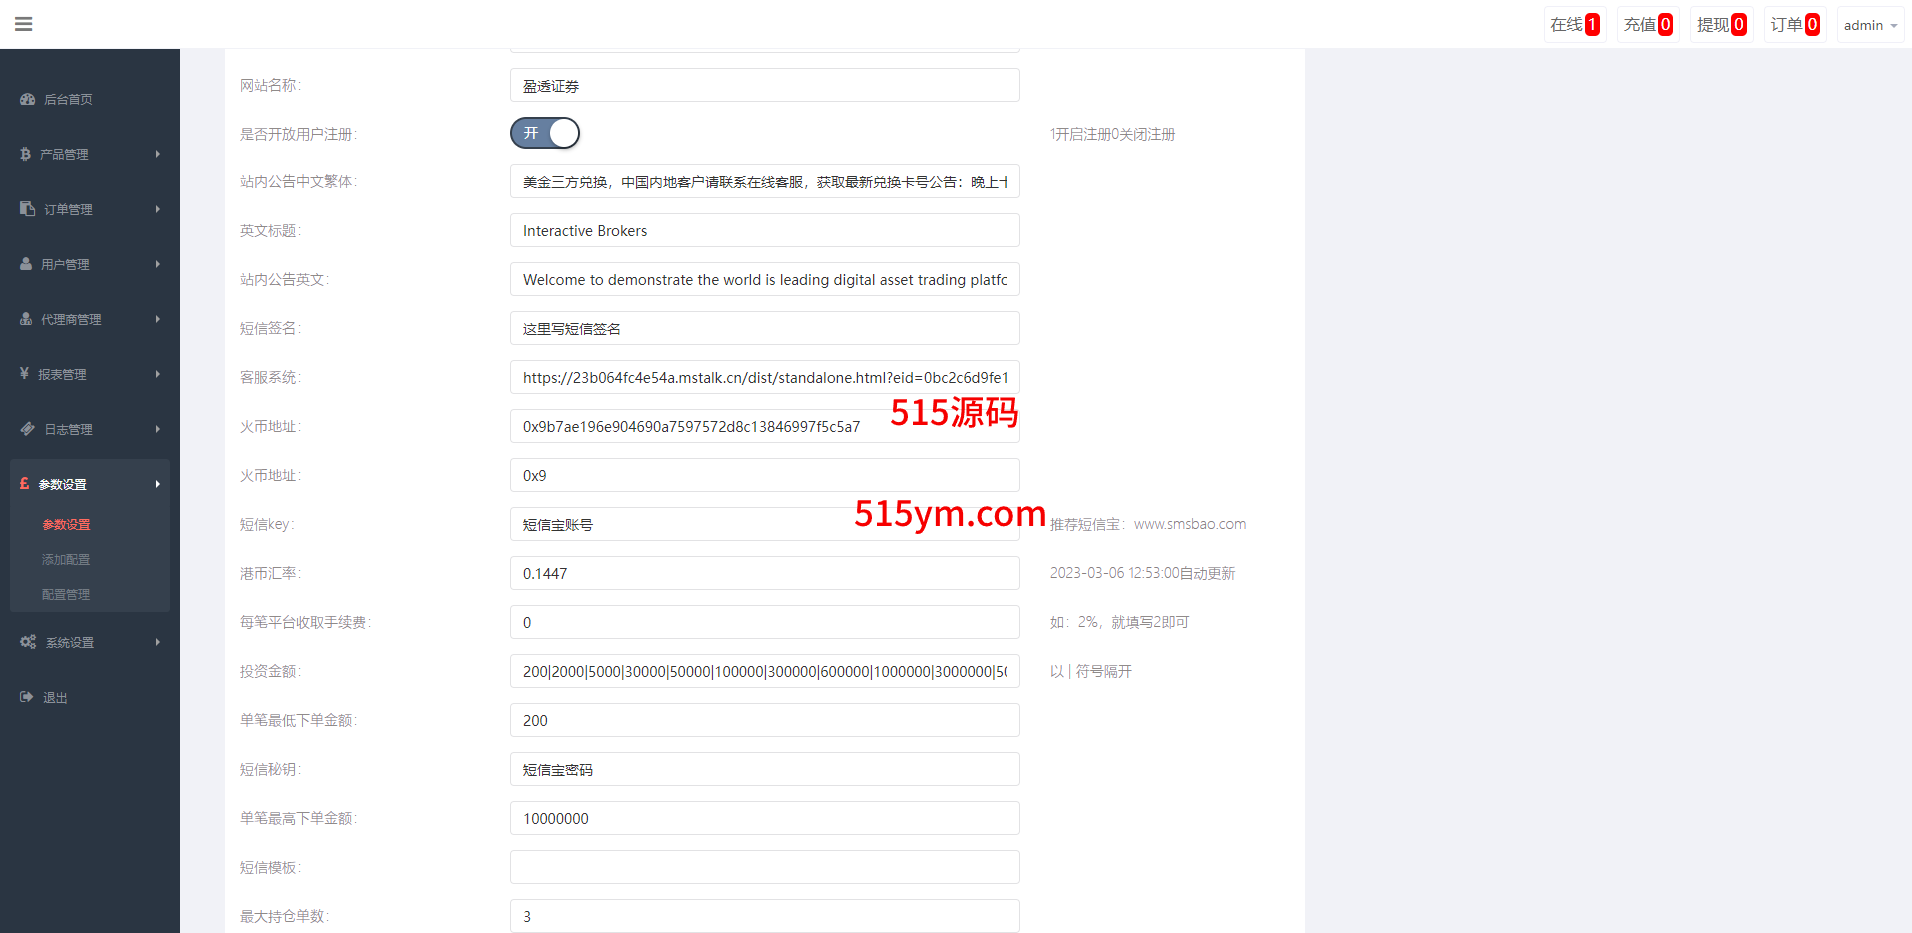1912x933 pixels.
Task: Click the 充值 recharge counter button
Action: pyautogui.click(x=1647, y=25)
